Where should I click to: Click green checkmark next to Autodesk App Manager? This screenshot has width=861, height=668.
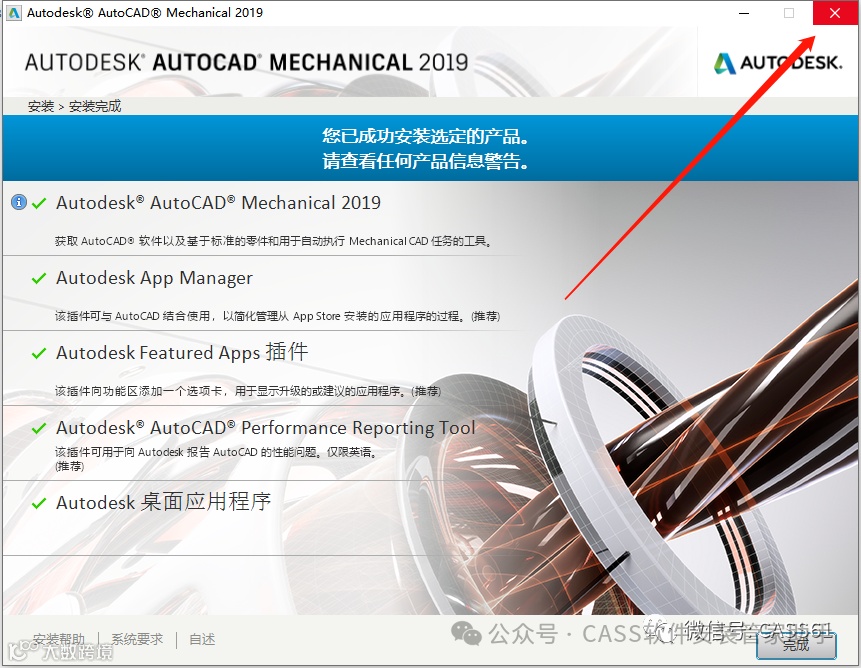[x=39, y=278]
